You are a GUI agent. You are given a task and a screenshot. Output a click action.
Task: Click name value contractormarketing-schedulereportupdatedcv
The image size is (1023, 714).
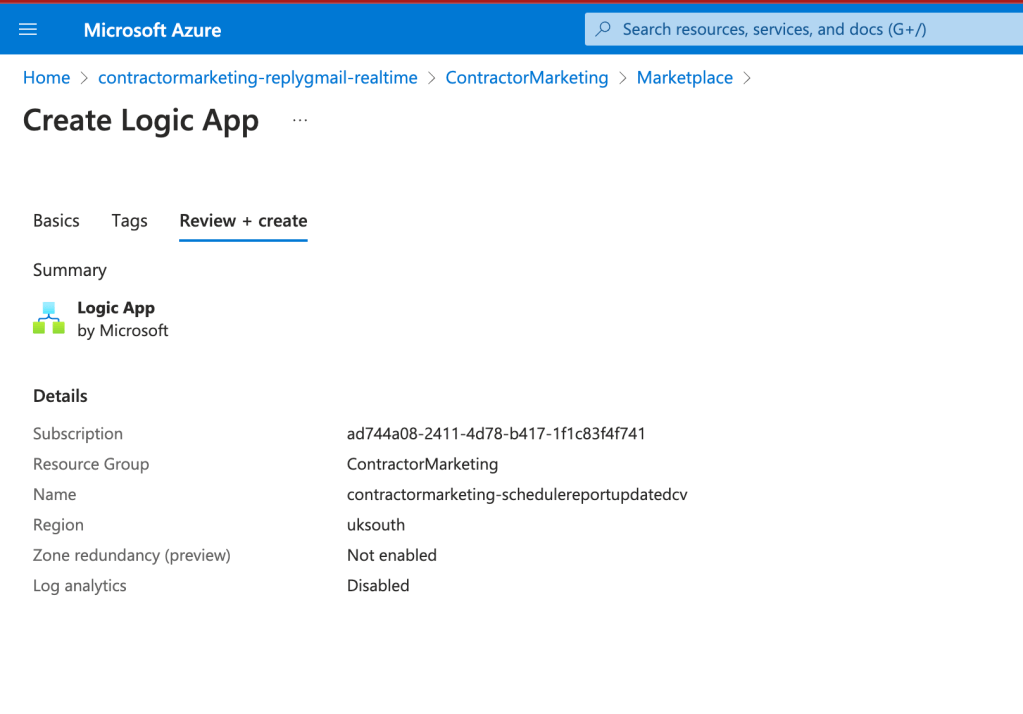(517, 495)
